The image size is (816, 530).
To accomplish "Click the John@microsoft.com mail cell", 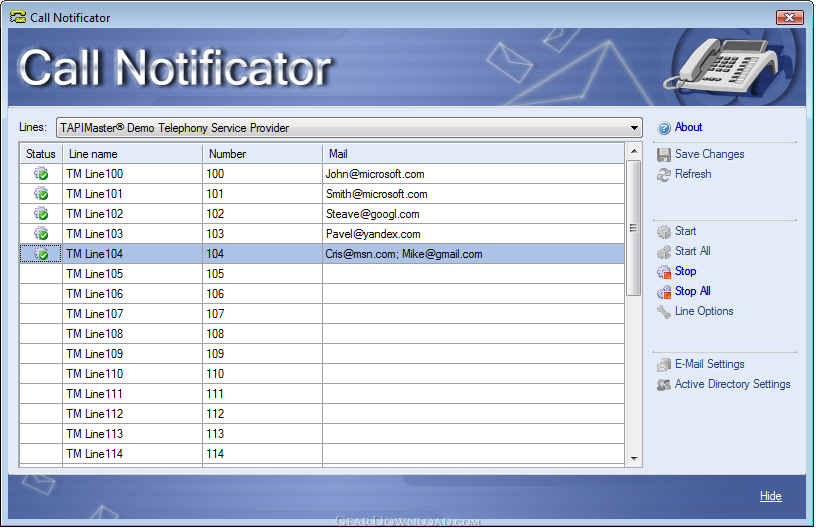I will point(473,174).
